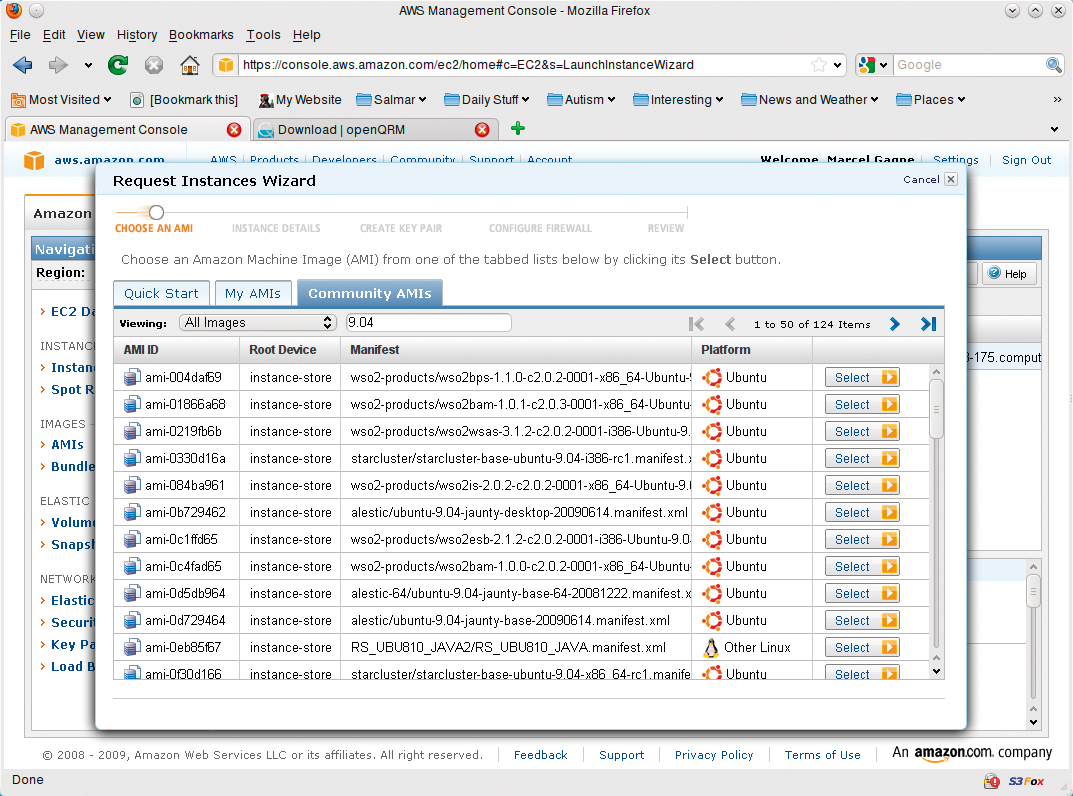Click the Google search box
Viewport: 1073px width, 796px height.
click(968, 65)
